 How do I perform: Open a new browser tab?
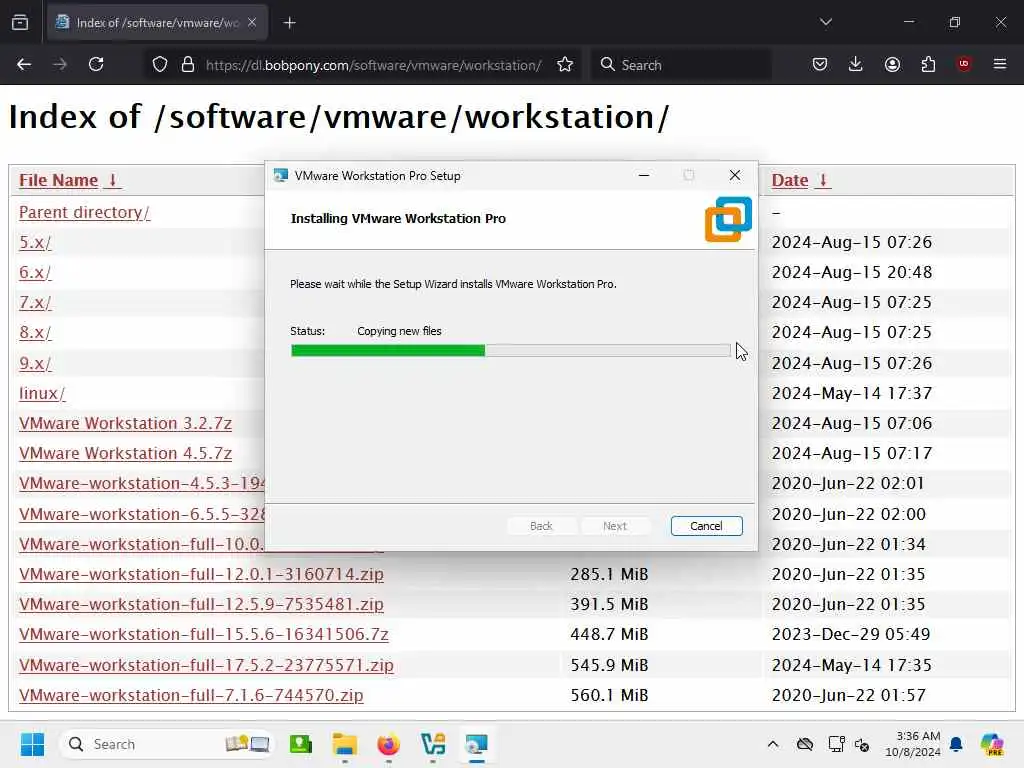[x=289, y=23]
